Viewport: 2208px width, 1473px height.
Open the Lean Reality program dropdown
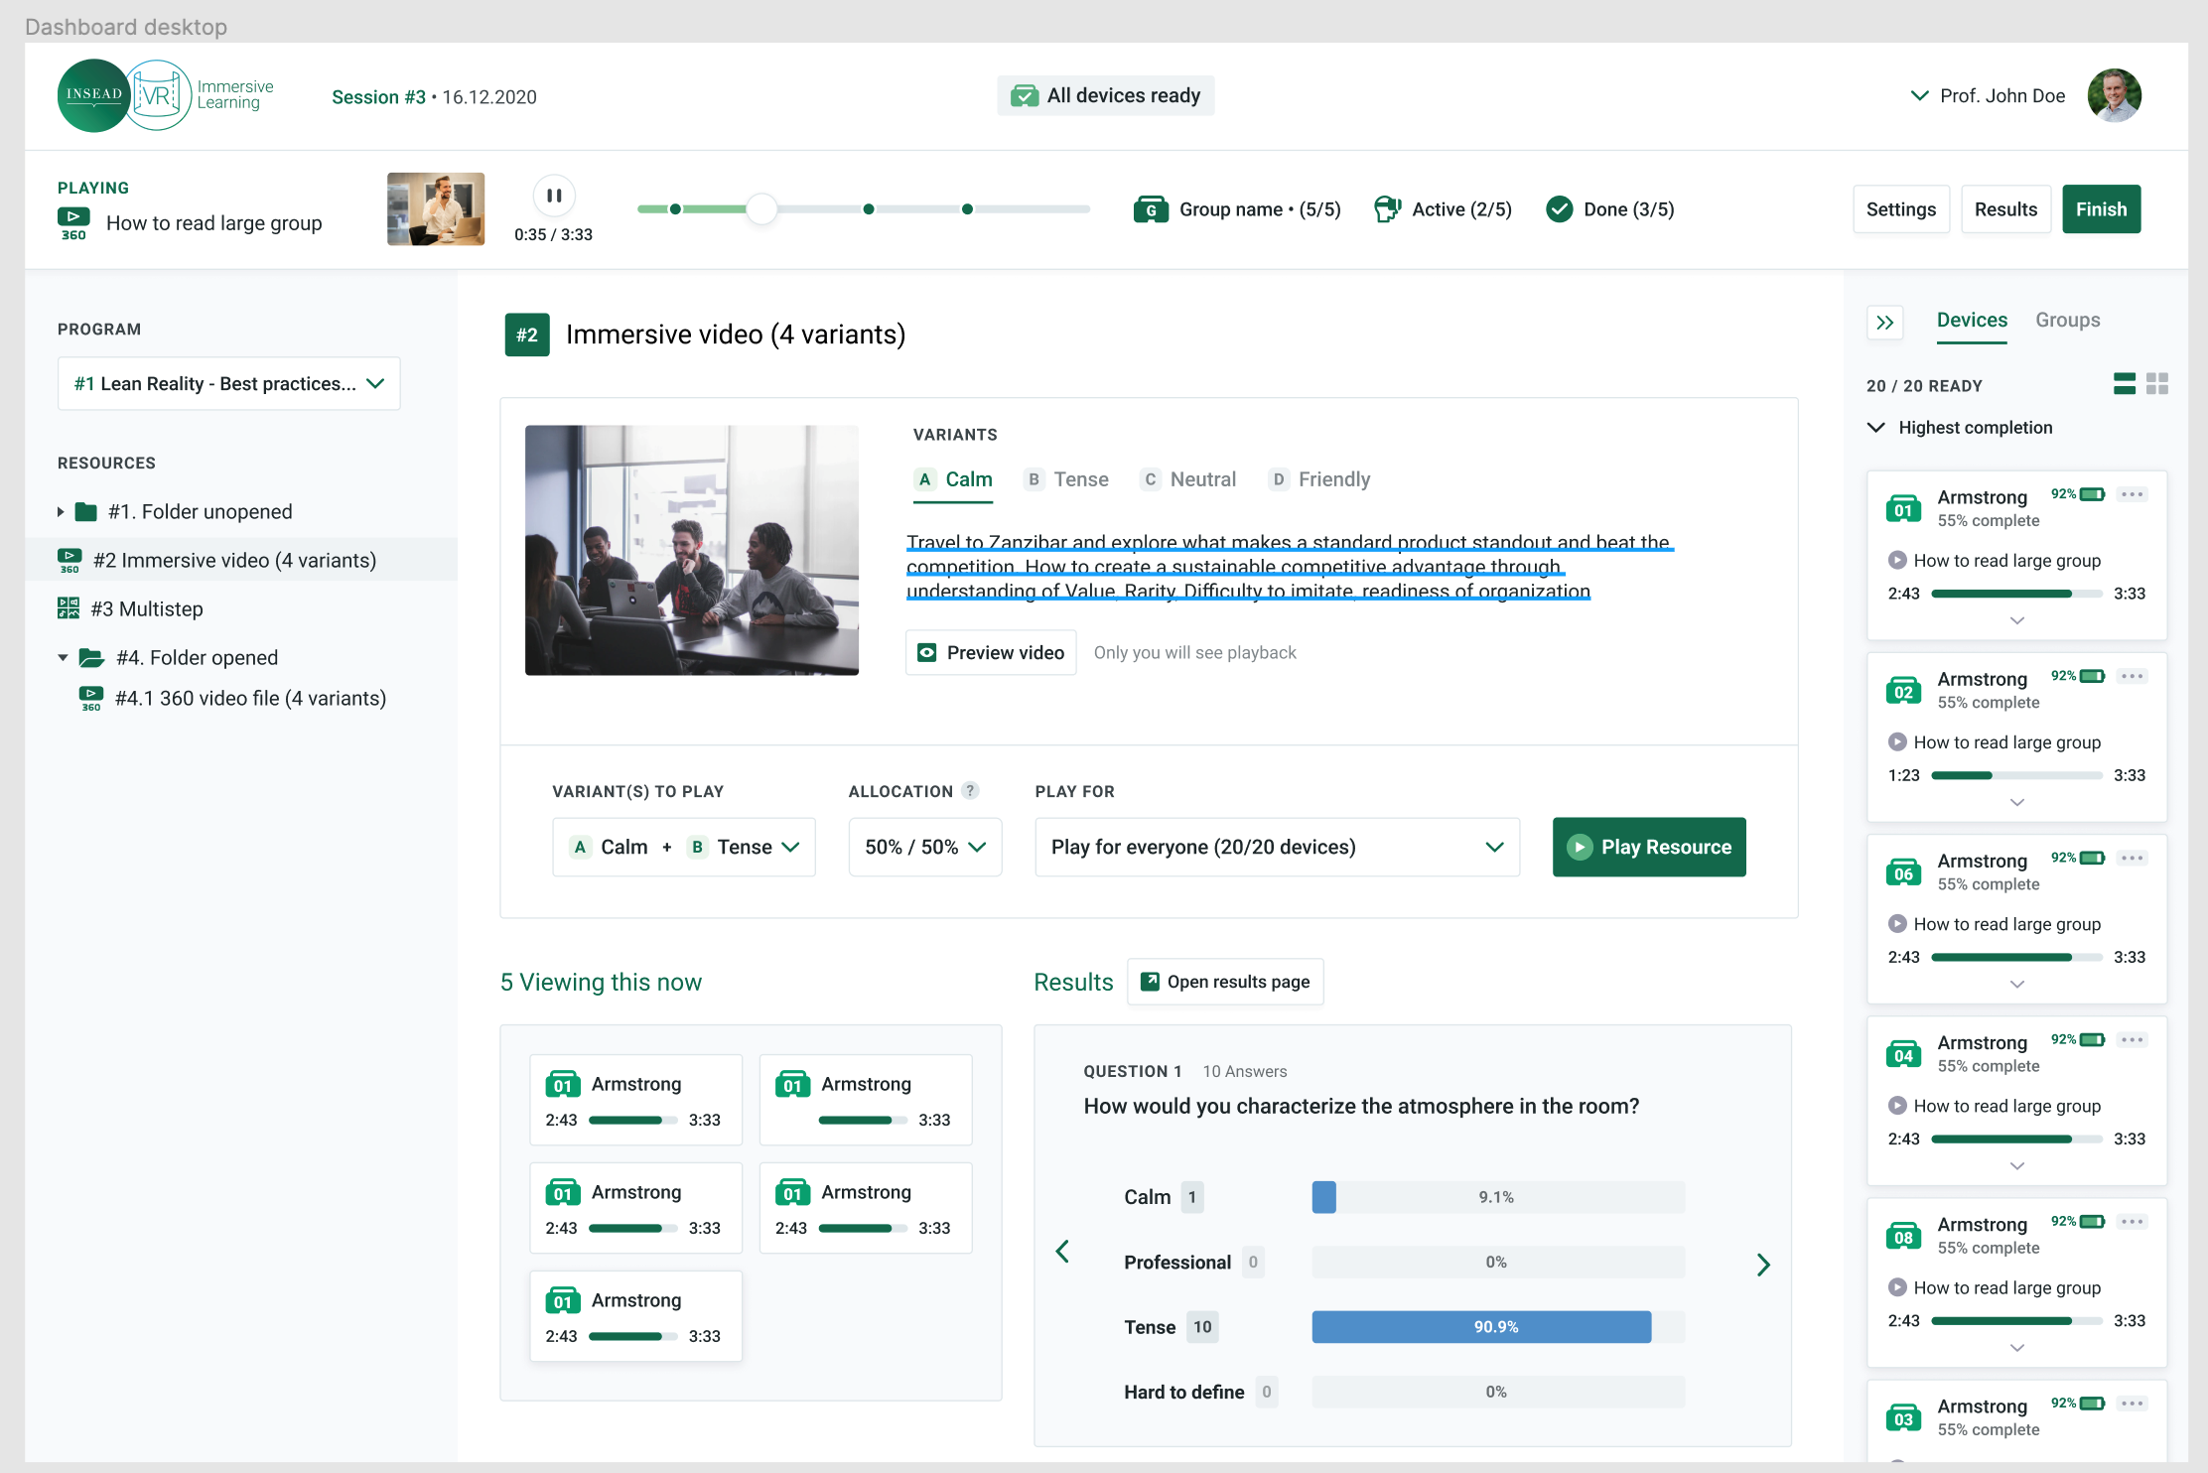[x=229, y=384]
